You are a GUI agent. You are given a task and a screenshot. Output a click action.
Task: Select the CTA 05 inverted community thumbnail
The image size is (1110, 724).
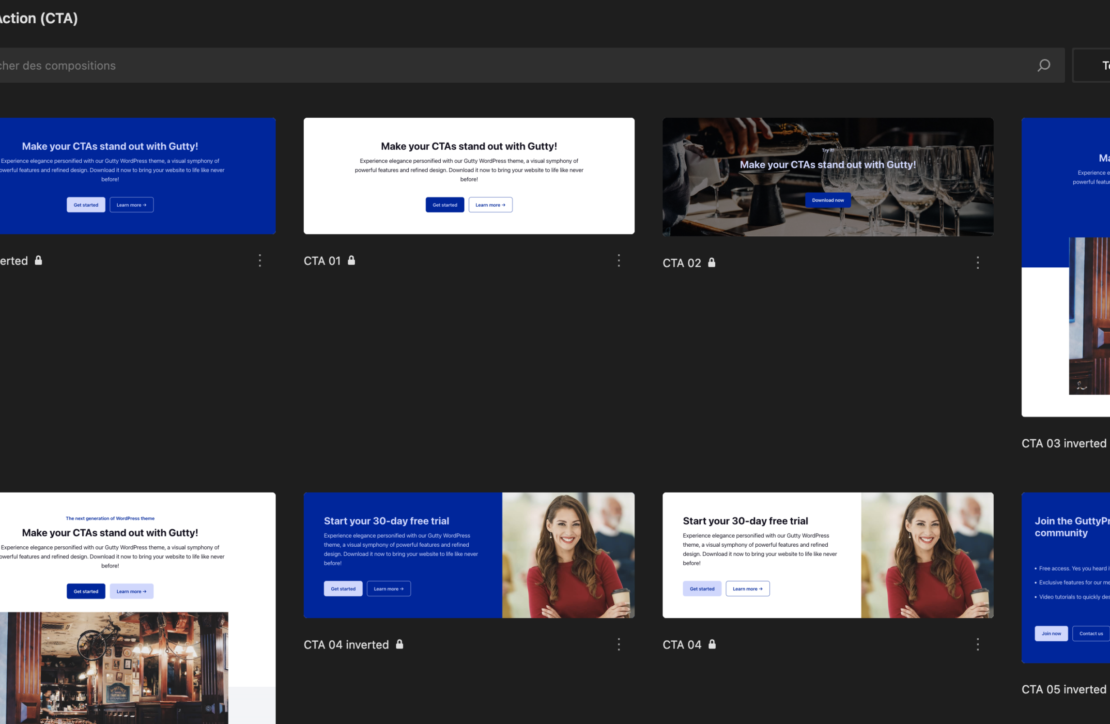1065,578
